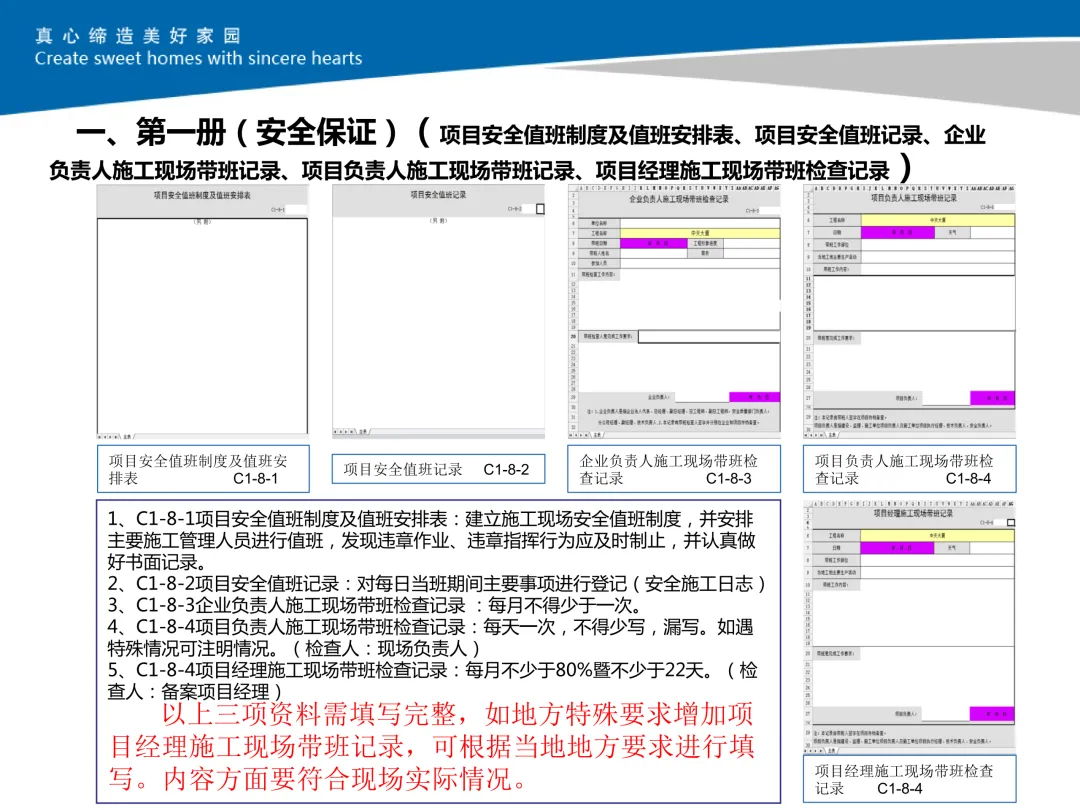The height and width of the screenshot is (810, 1080).
Task: Select caption 企业负责人施工现场带班检查记录 C1-8-3
Action: [674, 469]
